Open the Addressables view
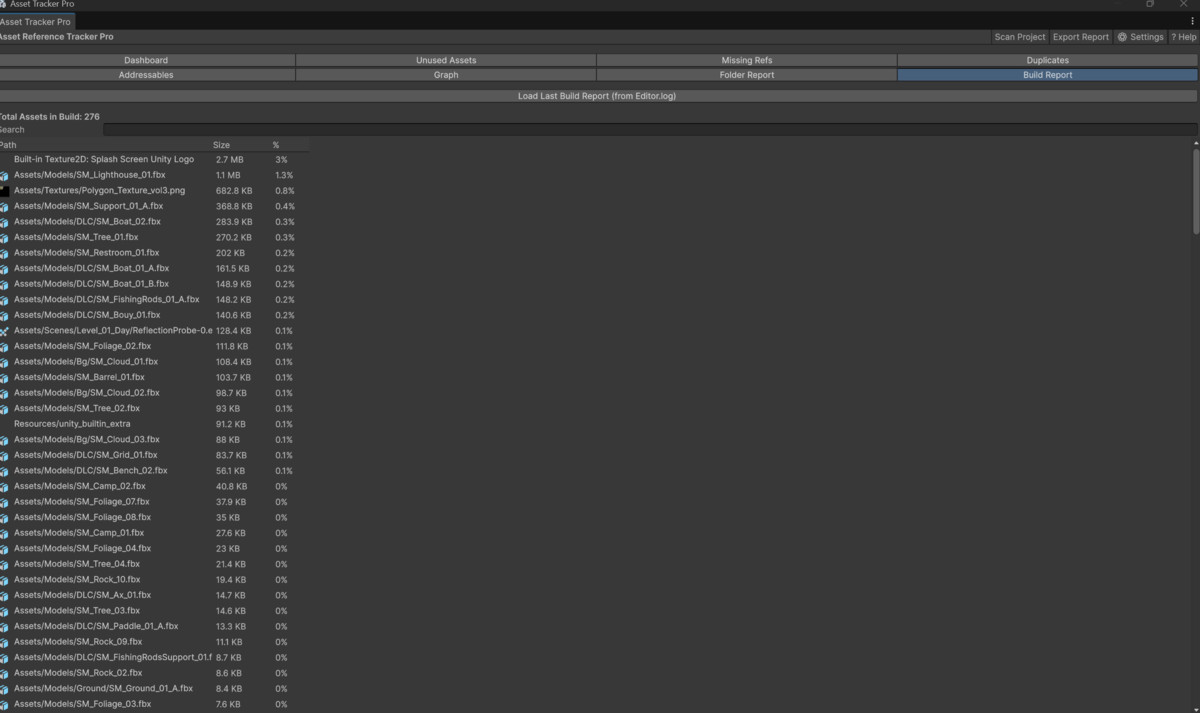 146,74
